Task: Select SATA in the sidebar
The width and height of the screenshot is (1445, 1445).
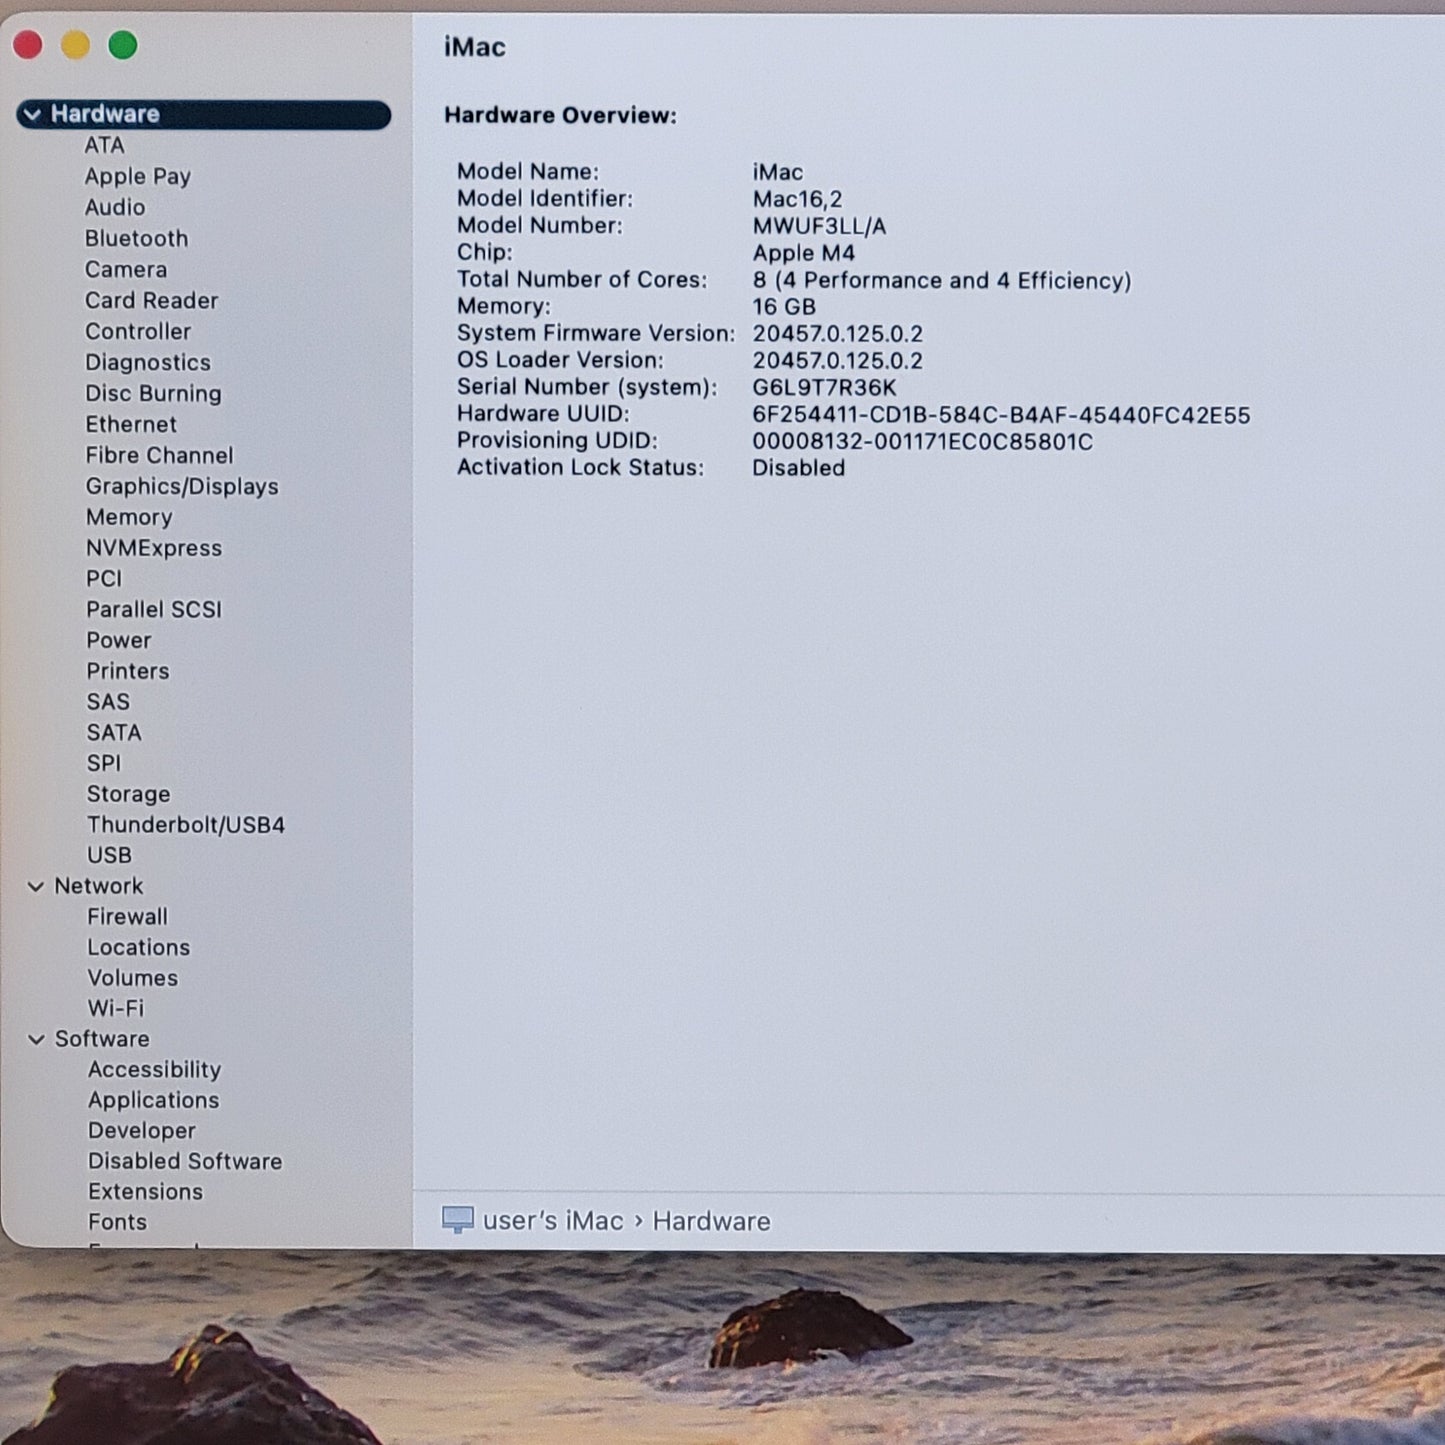Action: pos(114,733)
